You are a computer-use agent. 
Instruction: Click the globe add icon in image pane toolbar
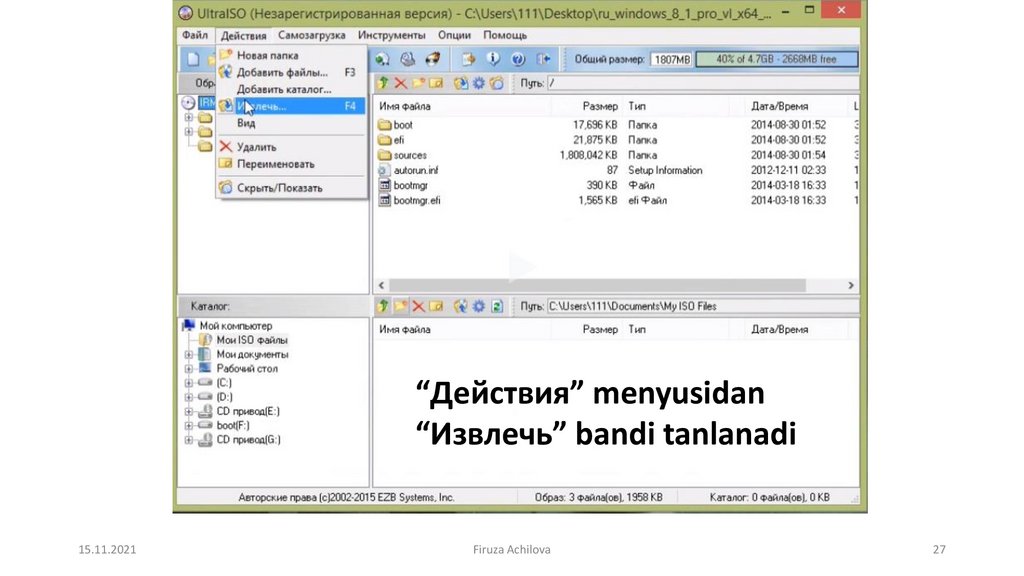pos(461,83)
